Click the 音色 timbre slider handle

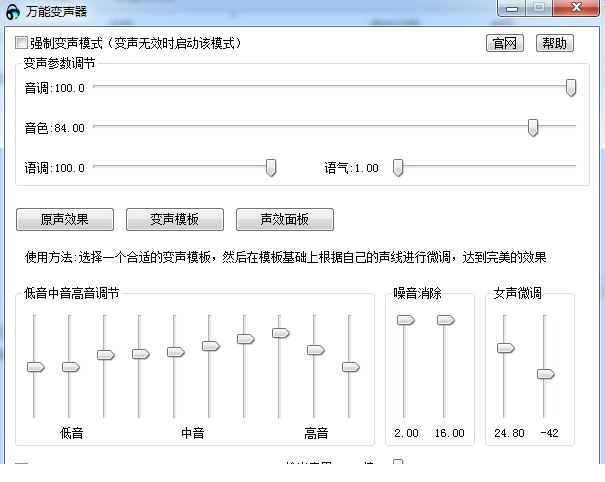coord(533,128)
